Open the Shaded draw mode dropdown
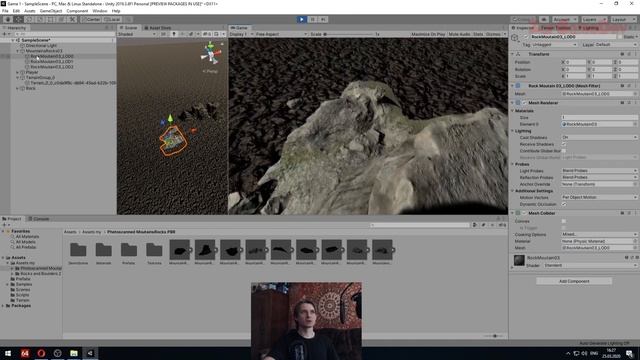 137,34
